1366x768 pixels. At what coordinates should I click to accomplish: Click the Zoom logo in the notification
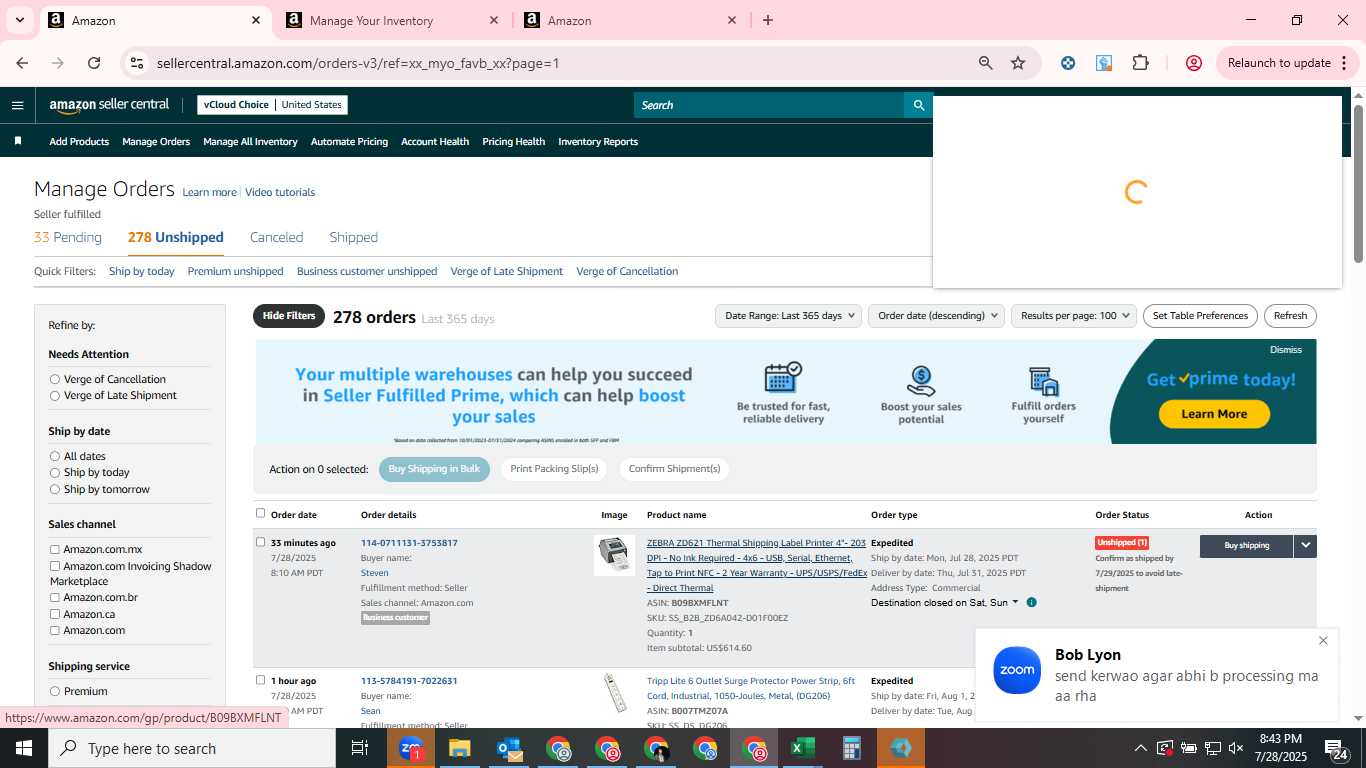click(1017, 670)
